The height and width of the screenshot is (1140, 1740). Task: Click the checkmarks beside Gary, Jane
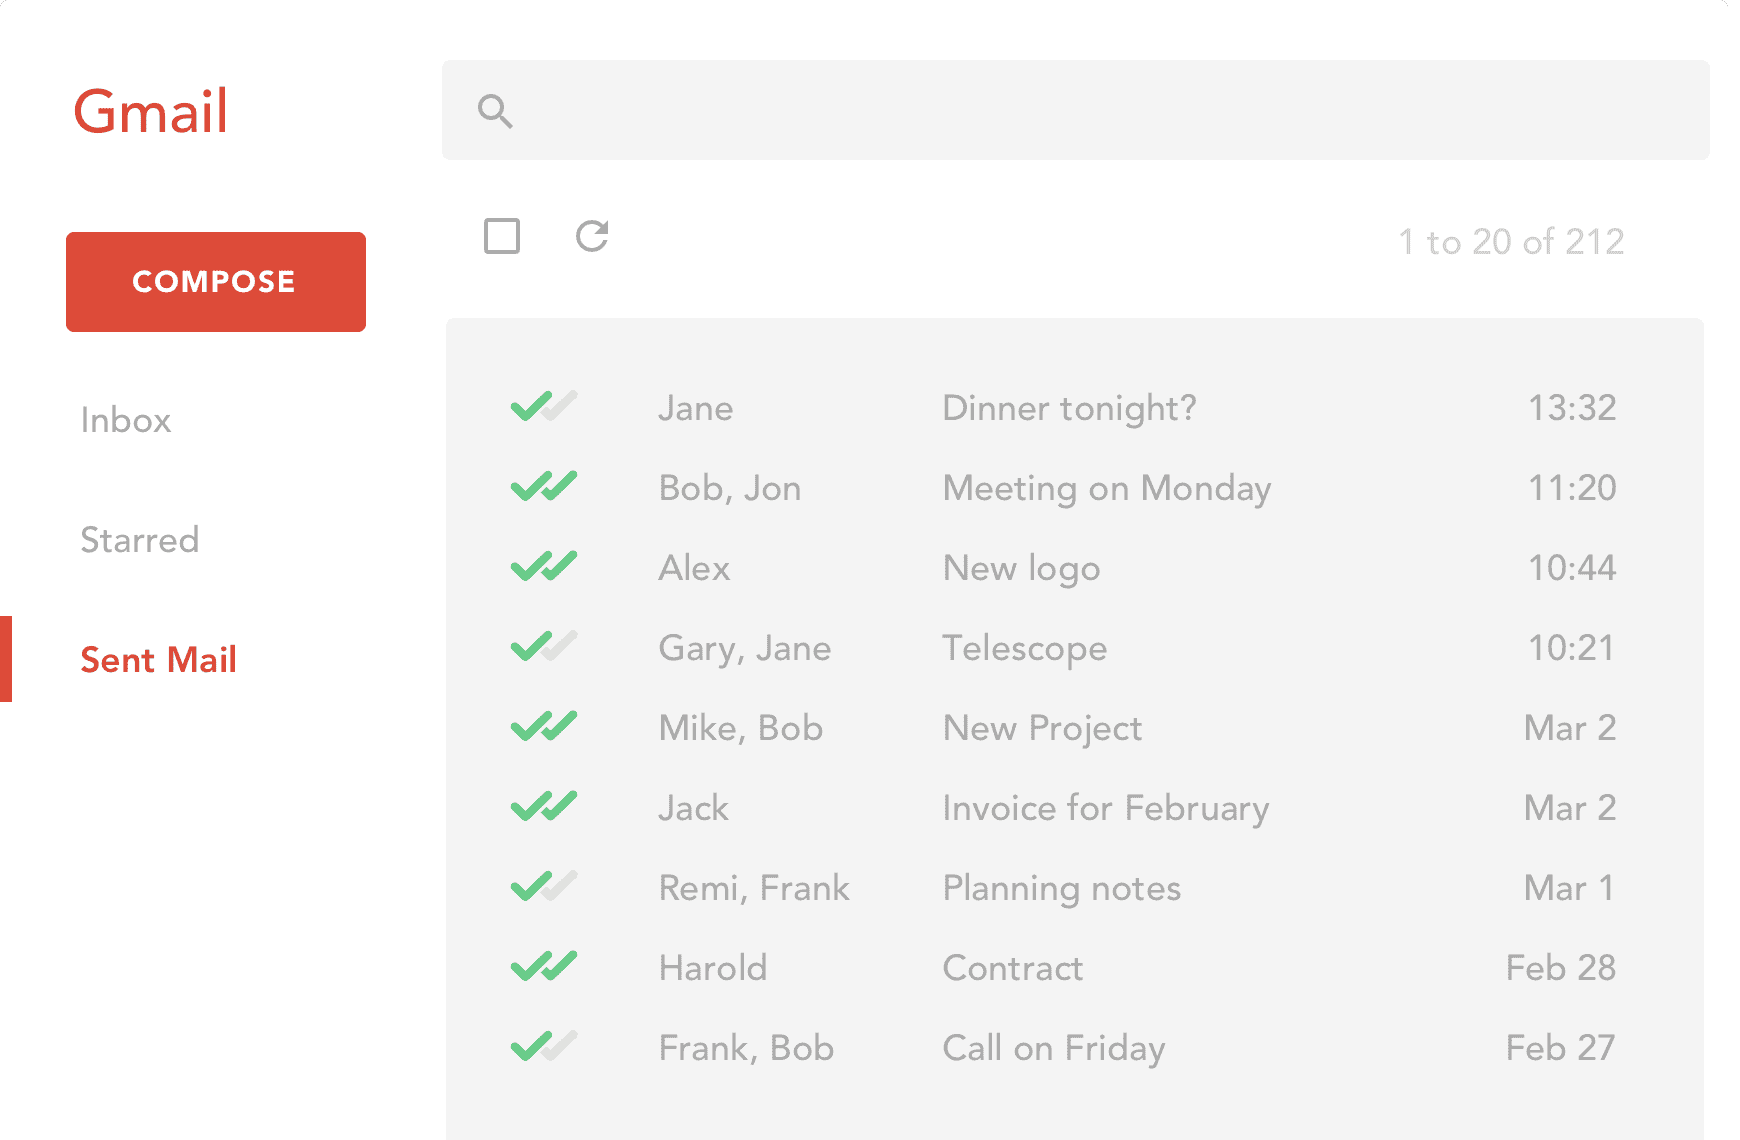coord(544,647)
